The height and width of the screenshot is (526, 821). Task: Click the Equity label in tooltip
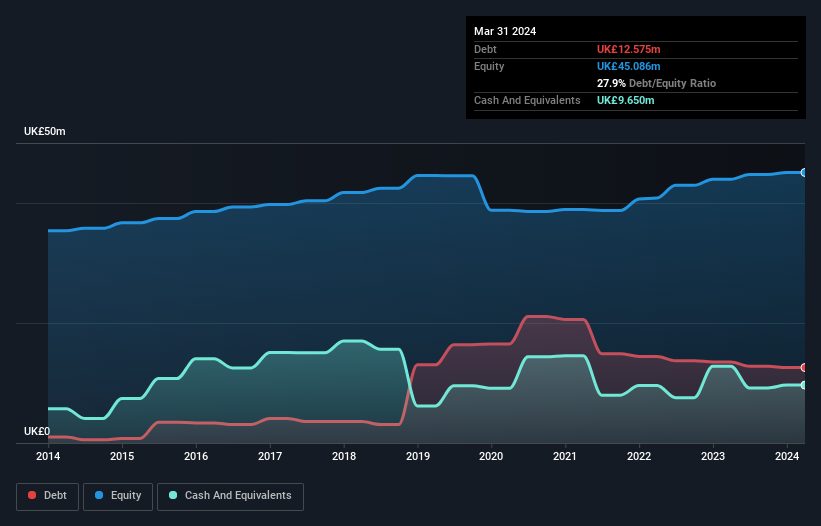click(489, 66)
